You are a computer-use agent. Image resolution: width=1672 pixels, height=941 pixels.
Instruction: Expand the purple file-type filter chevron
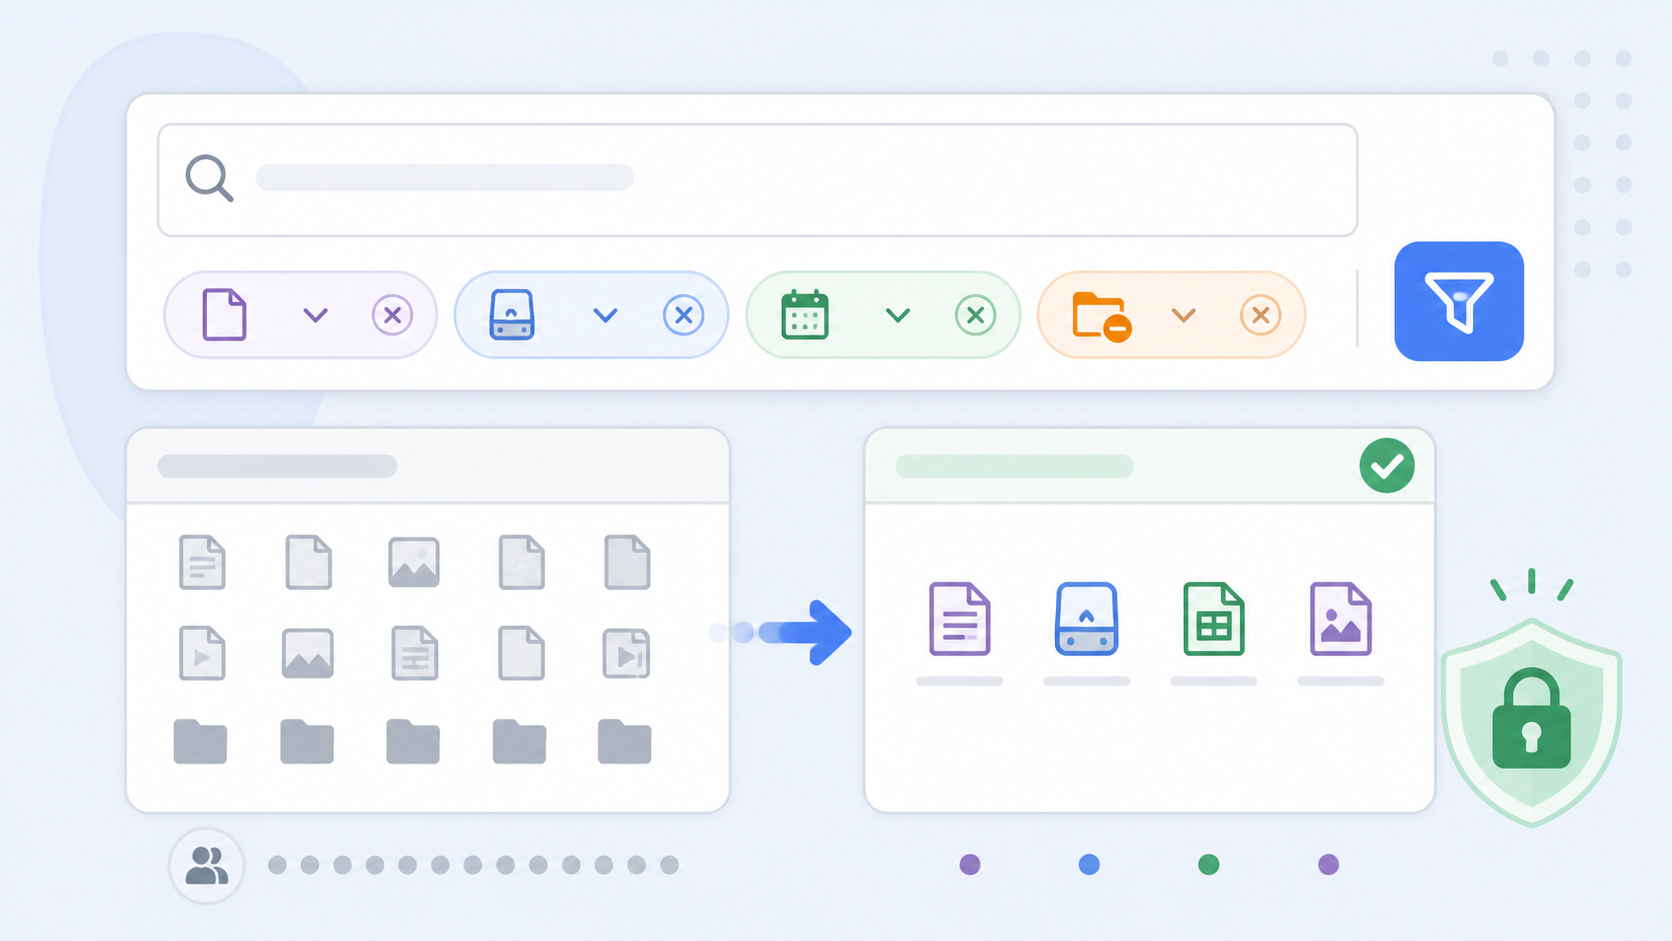(315, 316)
